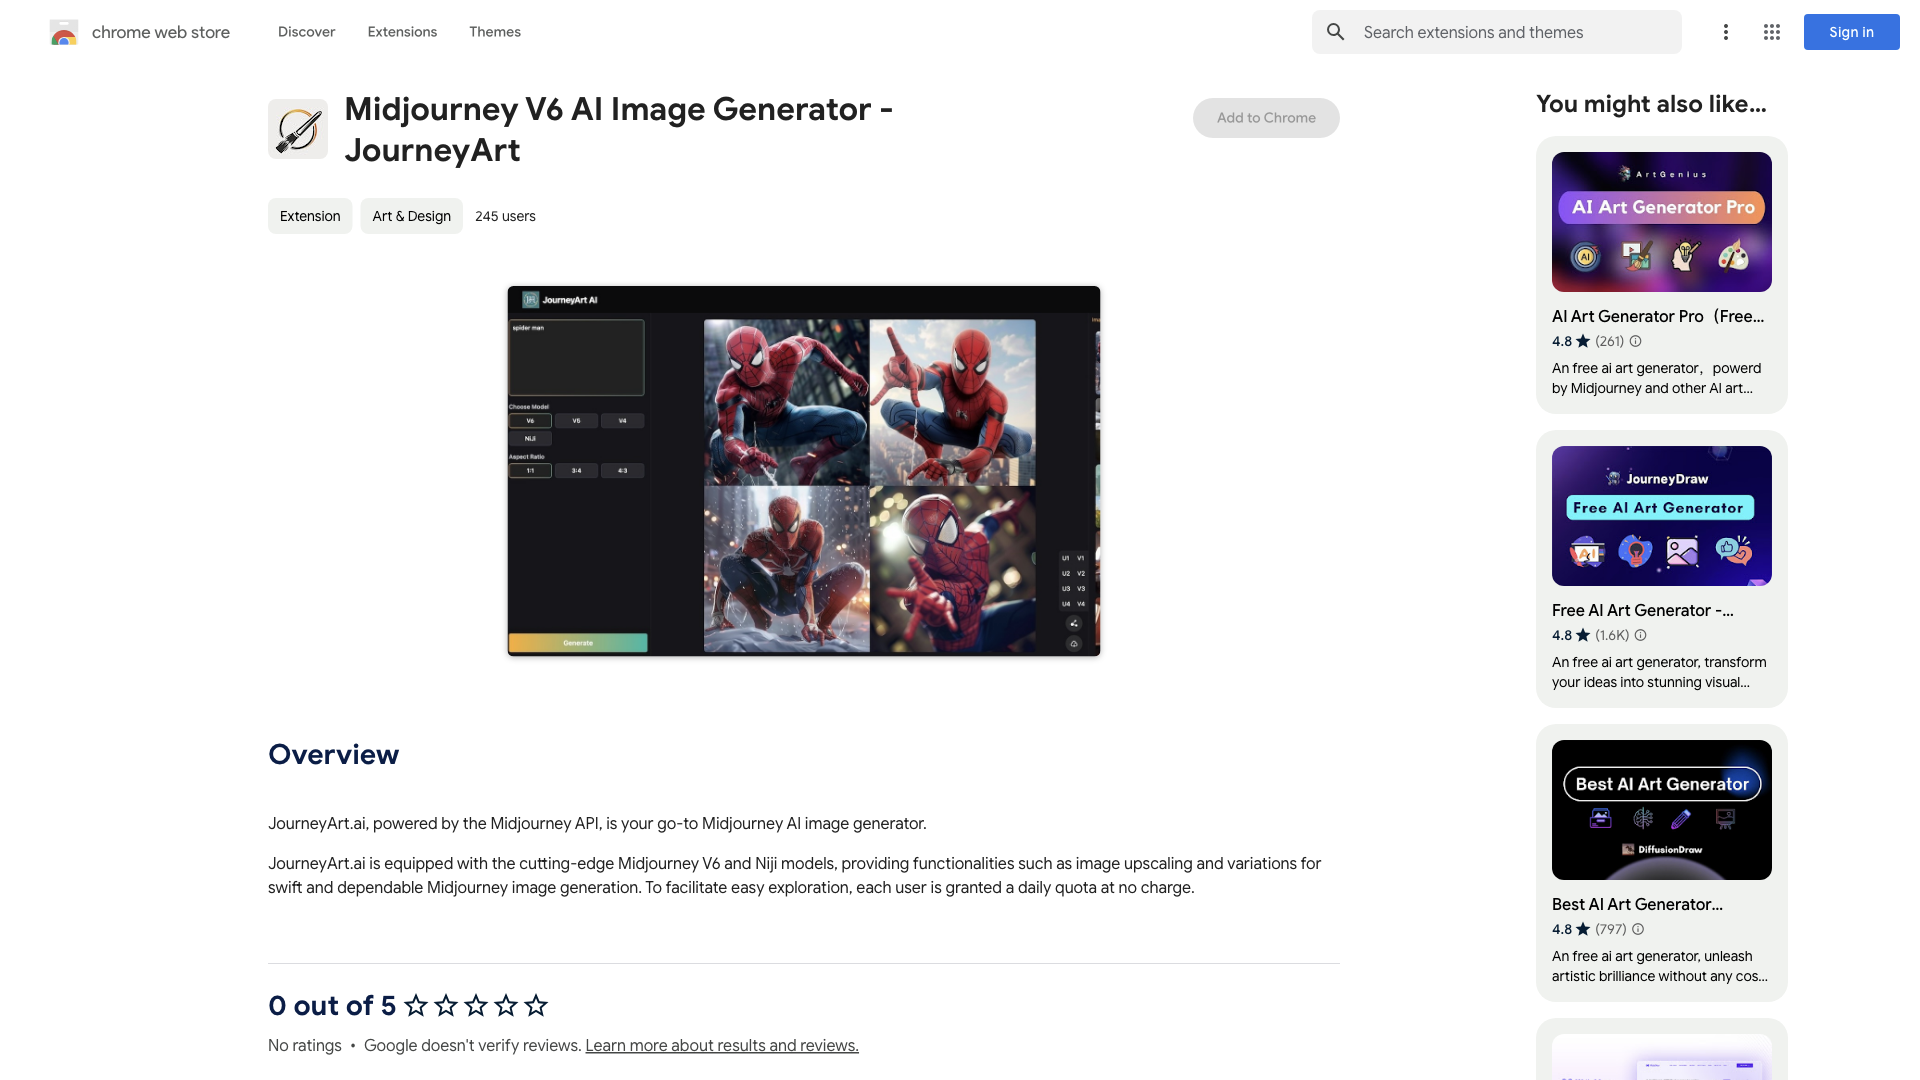Viewport: 1920px width, 1080px height.
Task: Open the three-dot more options menu
Action: 1725,32
